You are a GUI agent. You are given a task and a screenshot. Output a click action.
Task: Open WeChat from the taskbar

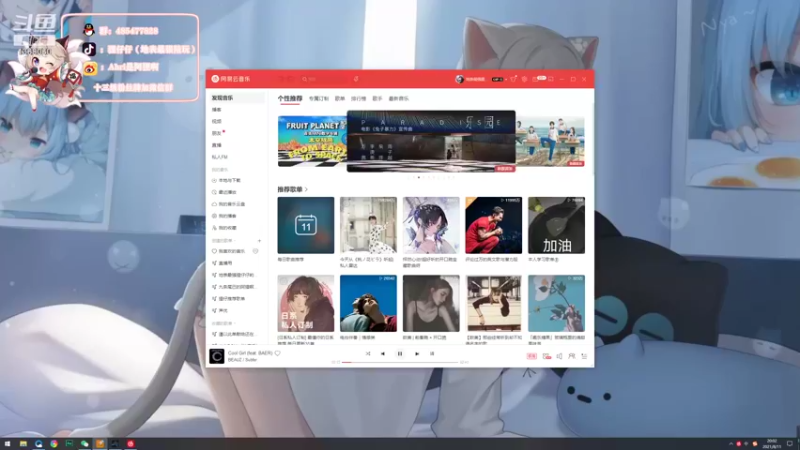click(84, 444)
